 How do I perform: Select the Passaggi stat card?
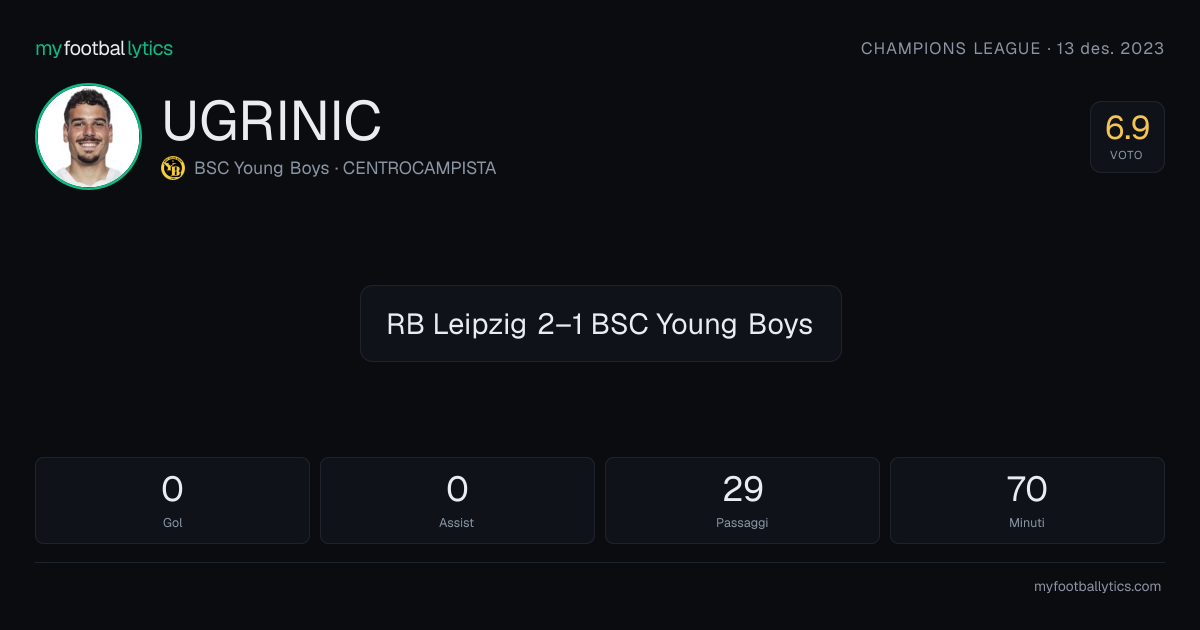click(742, 500)
